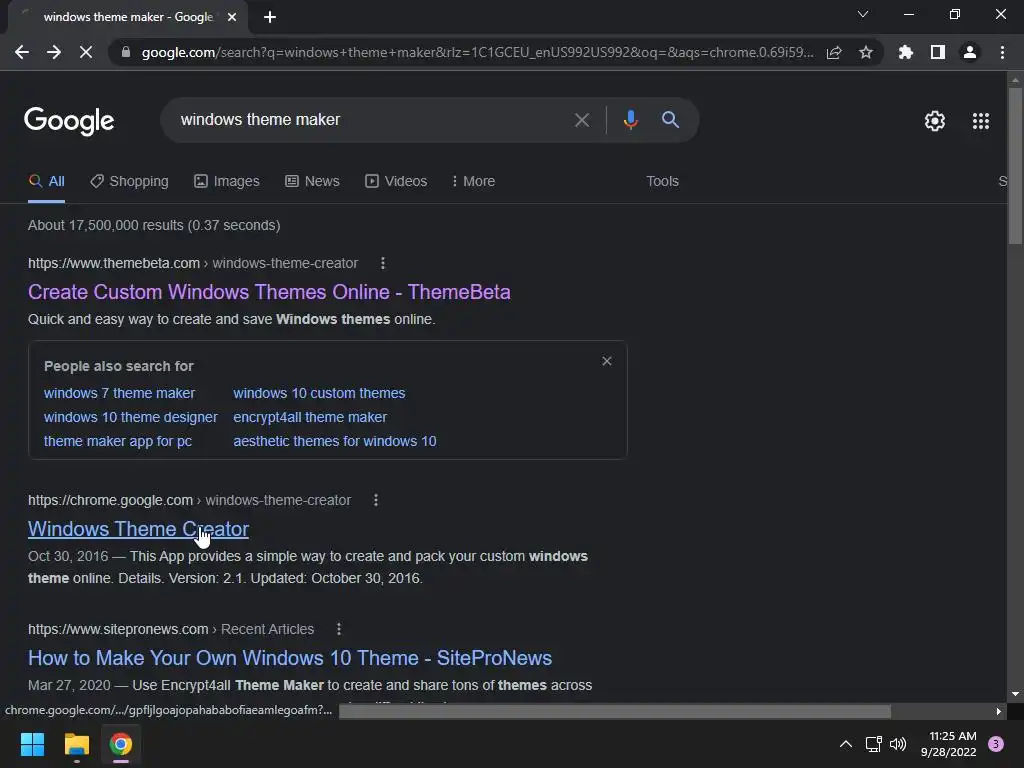Screen dimensions: 1024x768
Task: Share this page icon in address bar
Action: (834, 52)
